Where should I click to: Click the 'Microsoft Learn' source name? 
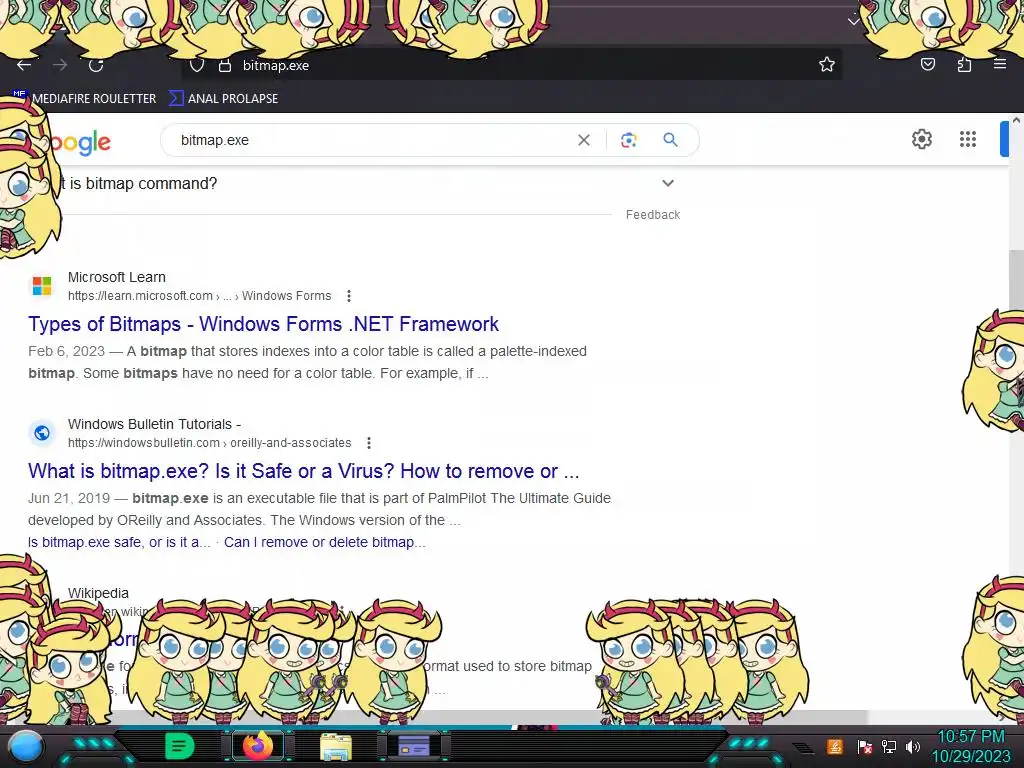click(x=117, y=277)
